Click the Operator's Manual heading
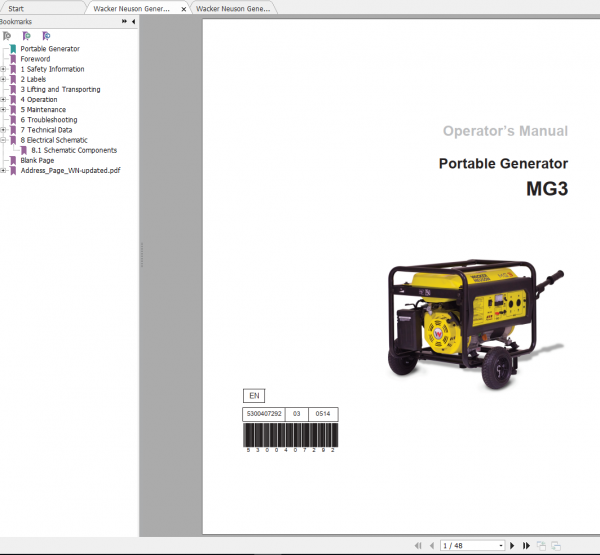The height and width of the screenshot is (555, 600). [505, 131]
